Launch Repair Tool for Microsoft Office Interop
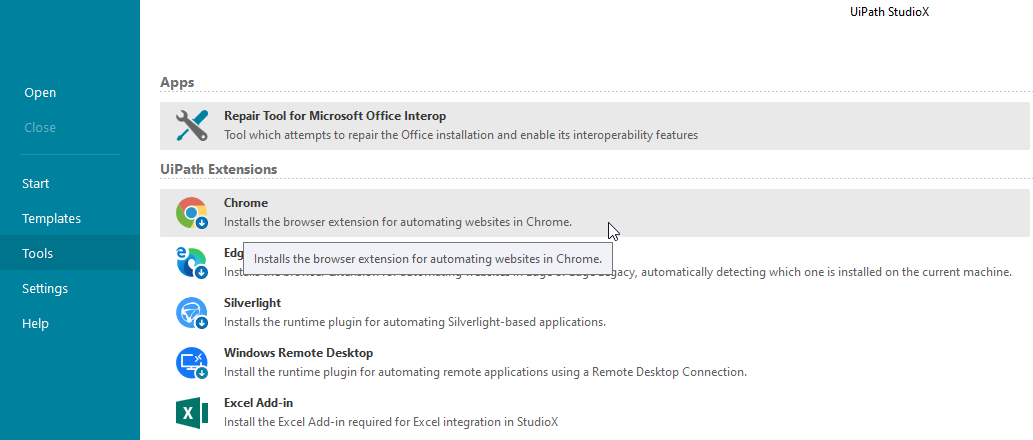This screenshot has height=440, width=1033. pos(335,116)
